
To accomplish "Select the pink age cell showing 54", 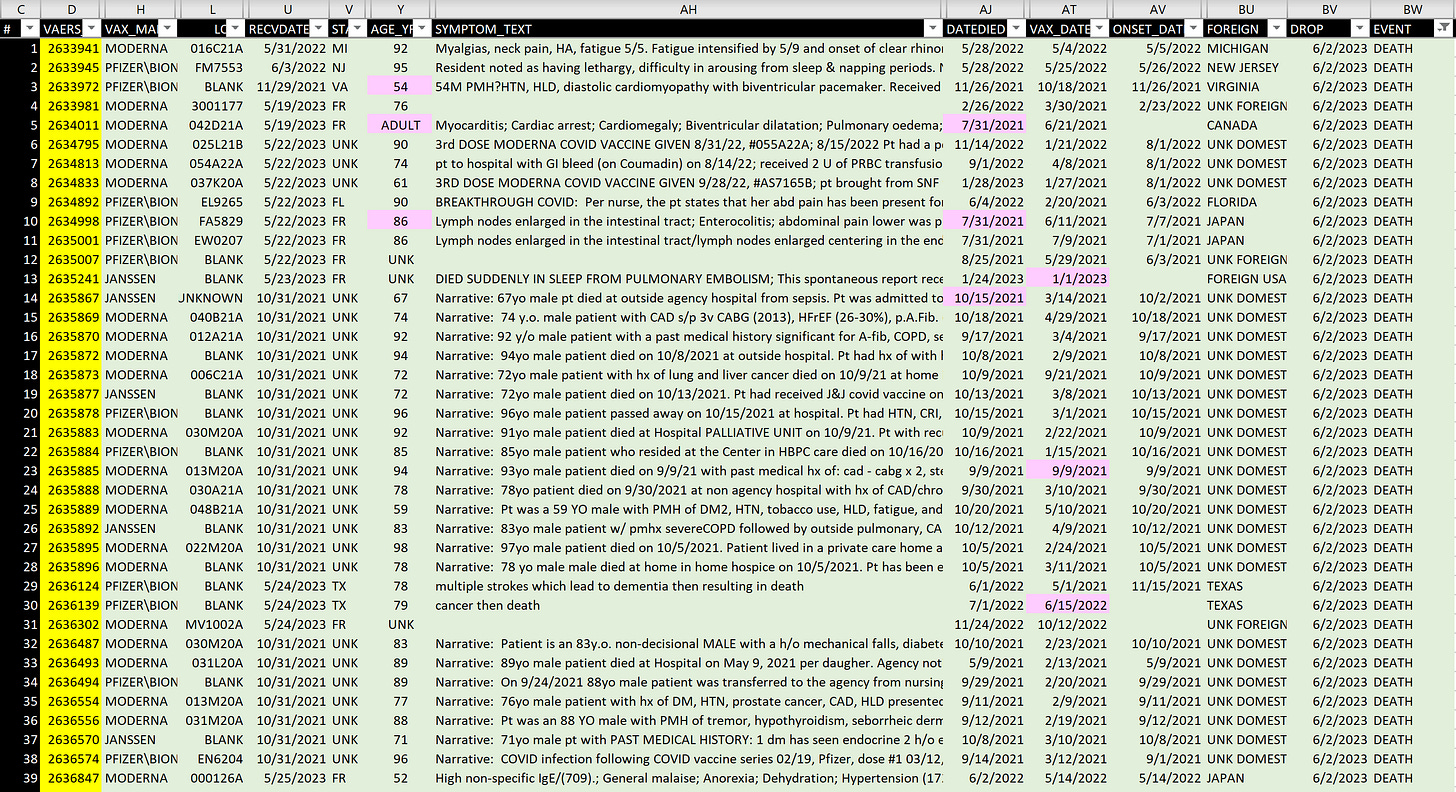I will [x=401, y=87].
